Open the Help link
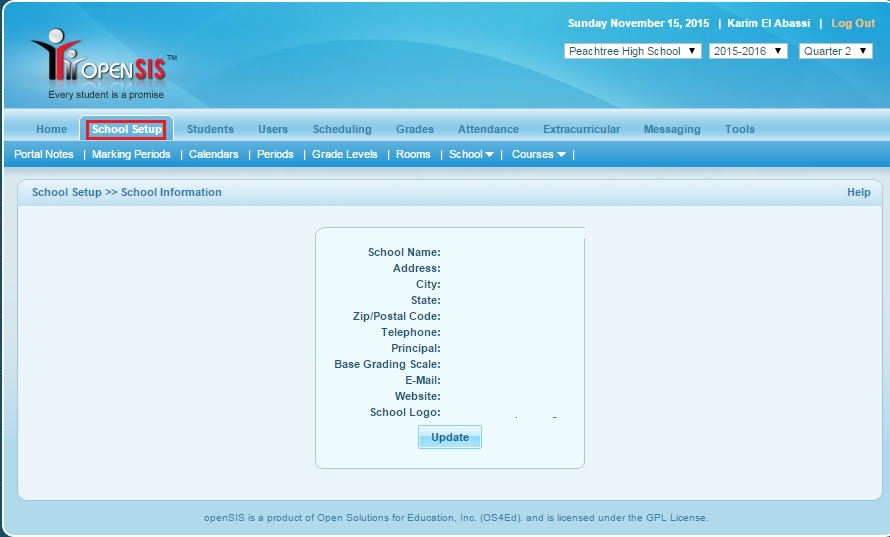 [858, 192]
